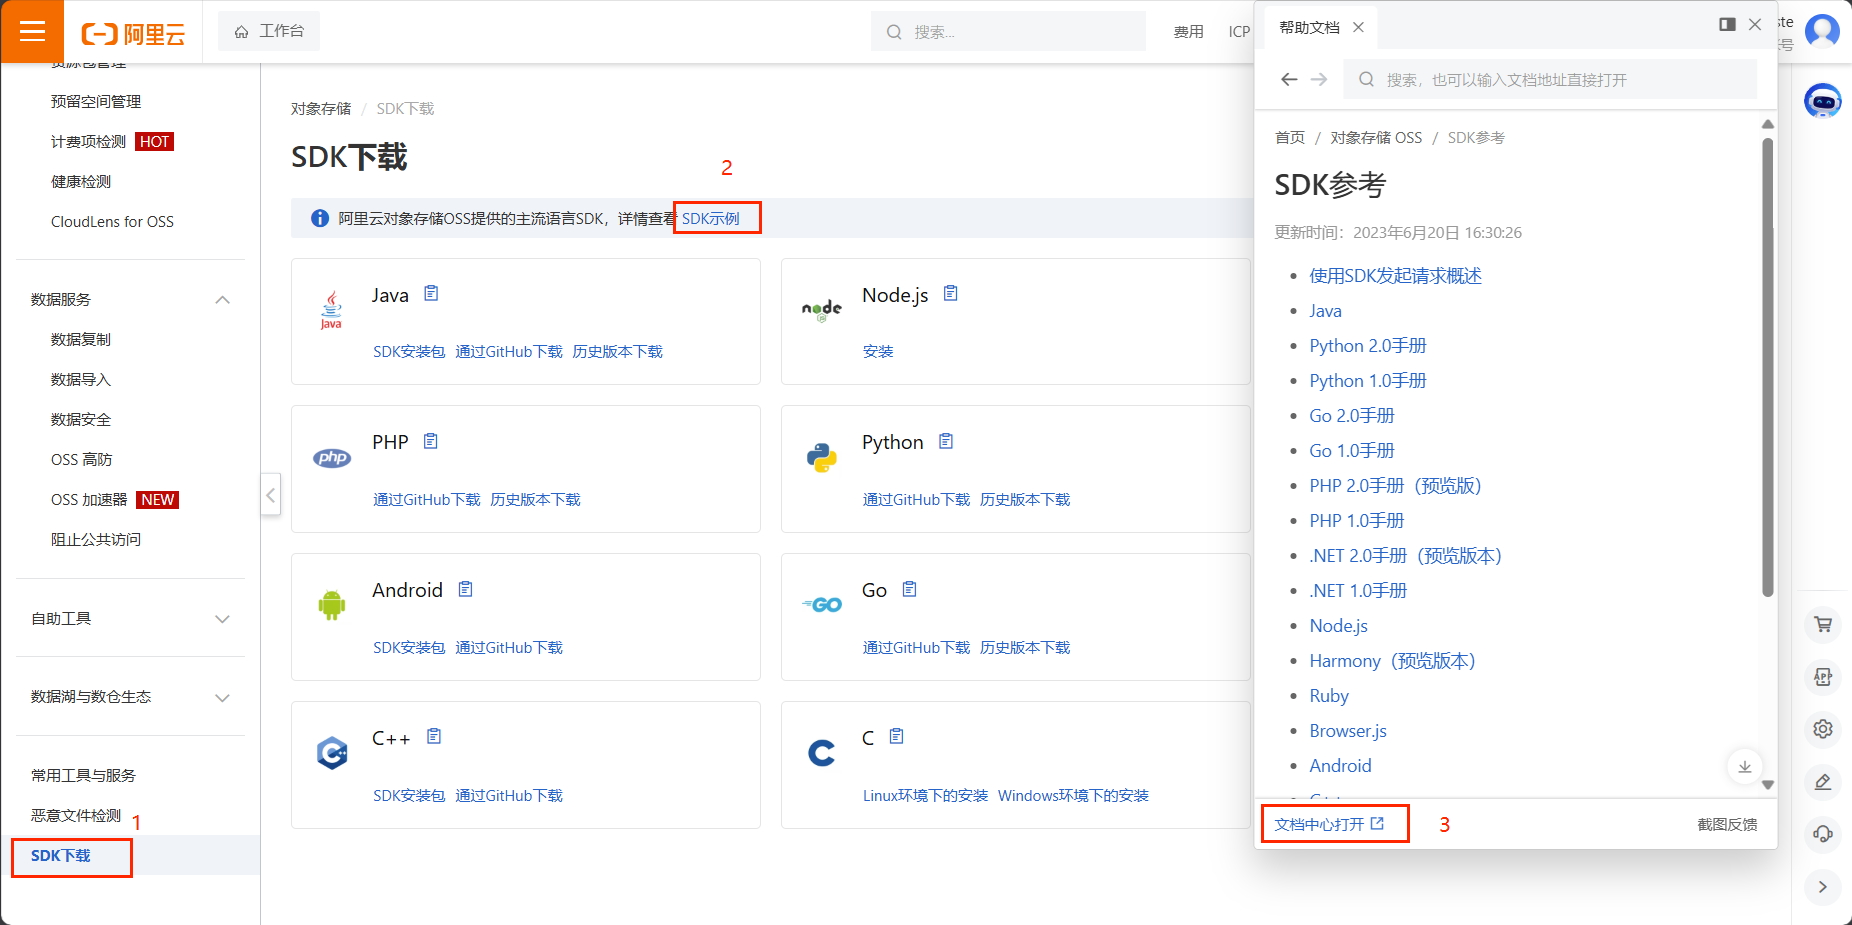Open the API tool icon in right rail
Image resolution: width=1852 pixels, height=925 pixels.
tap(1823, 677)
